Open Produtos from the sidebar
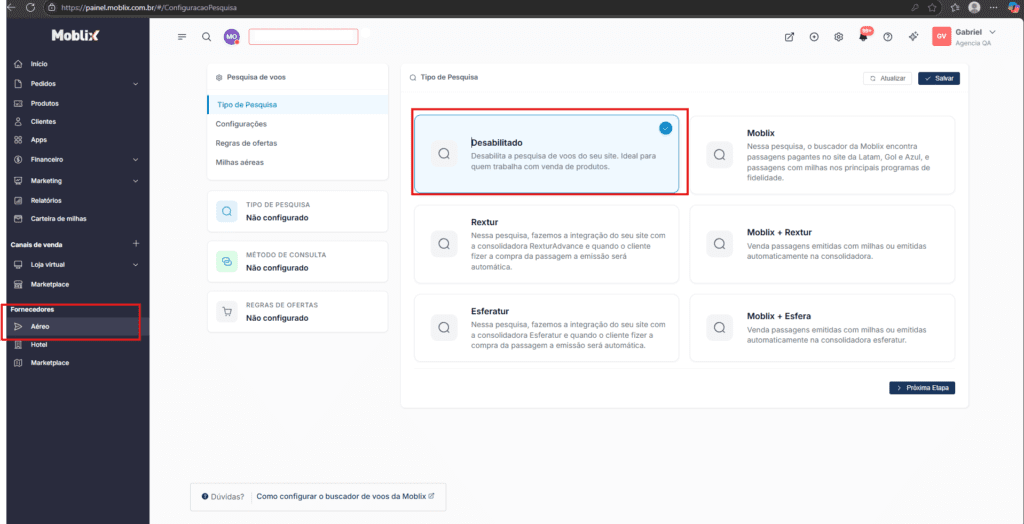 (44, 103)
